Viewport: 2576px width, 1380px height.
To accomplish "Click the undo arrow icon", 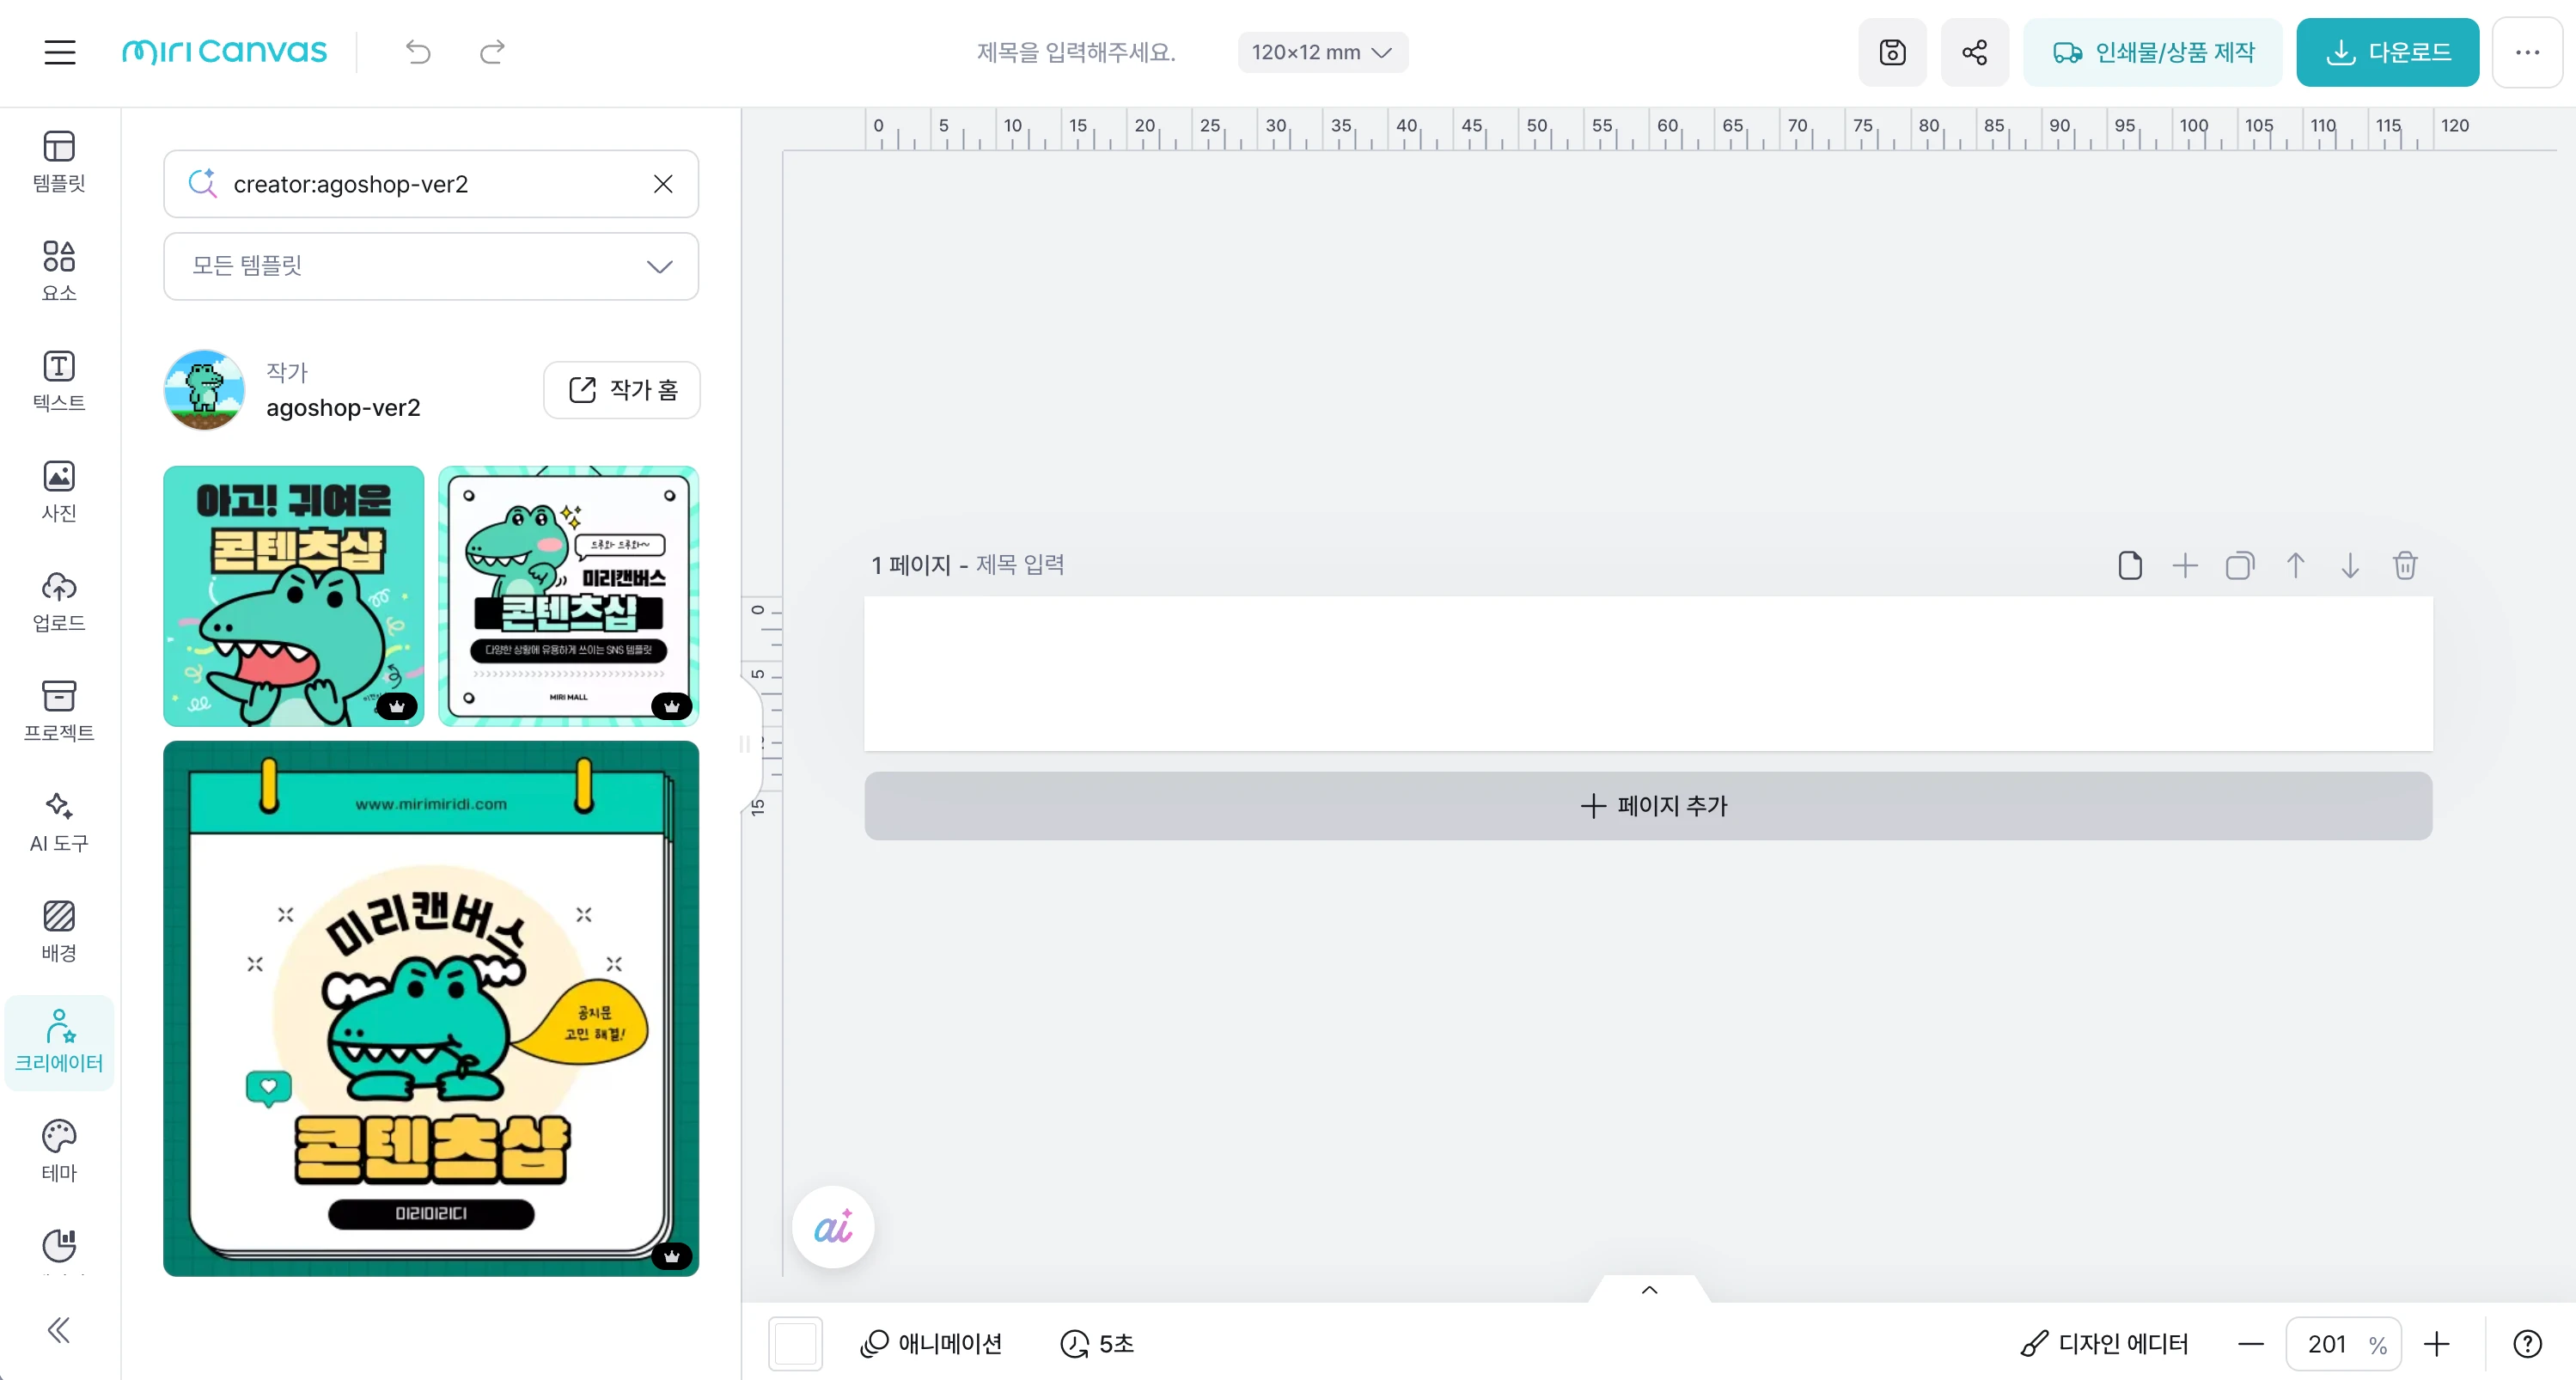I will tap(418, 52).
